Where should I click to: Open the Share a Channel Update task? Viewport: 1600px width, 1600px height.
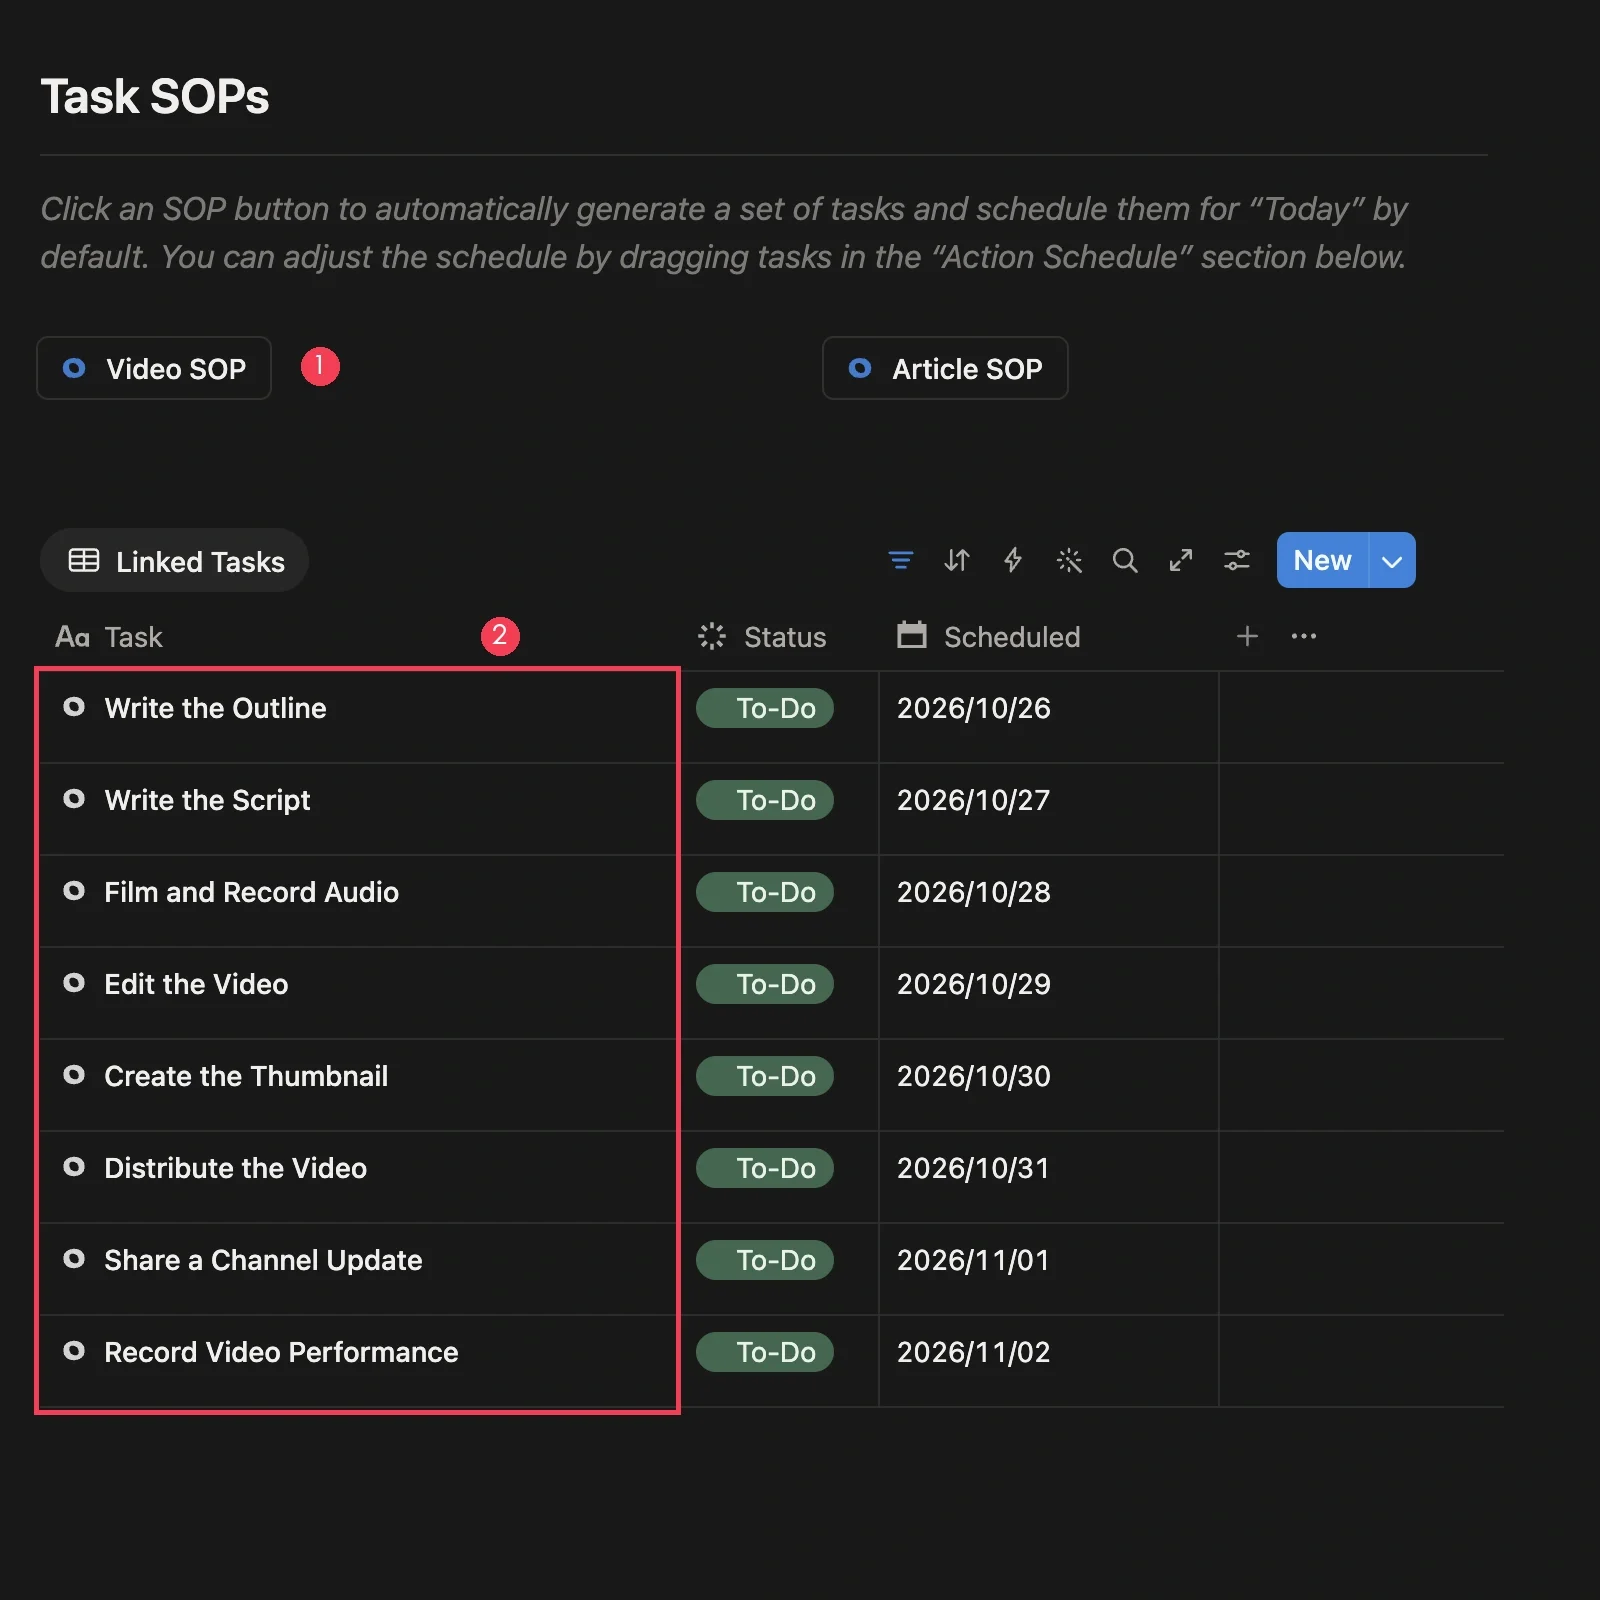(x=263, y=1260)
